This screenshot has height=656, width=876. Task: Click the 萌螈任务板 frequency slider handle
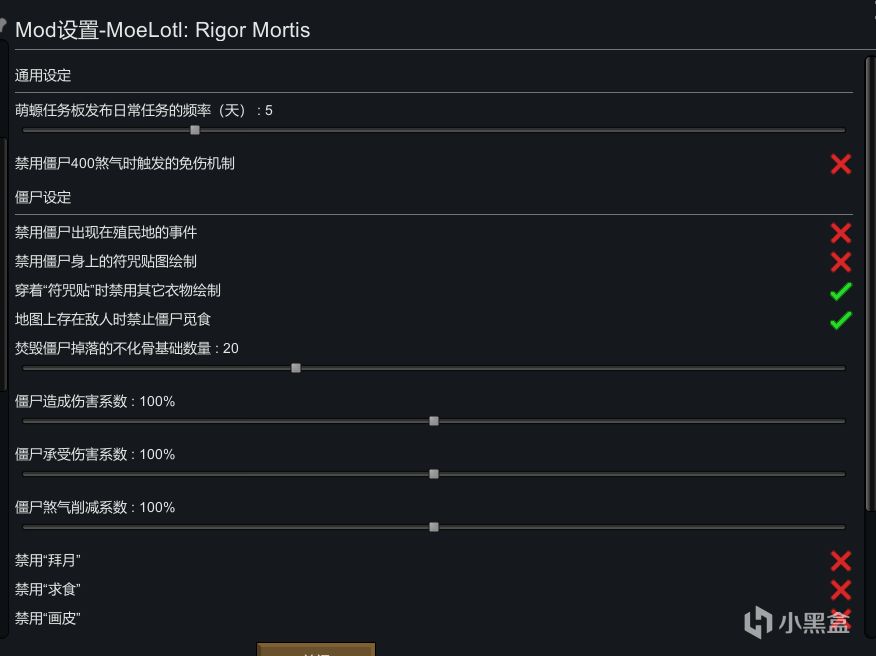pos(195,130)
